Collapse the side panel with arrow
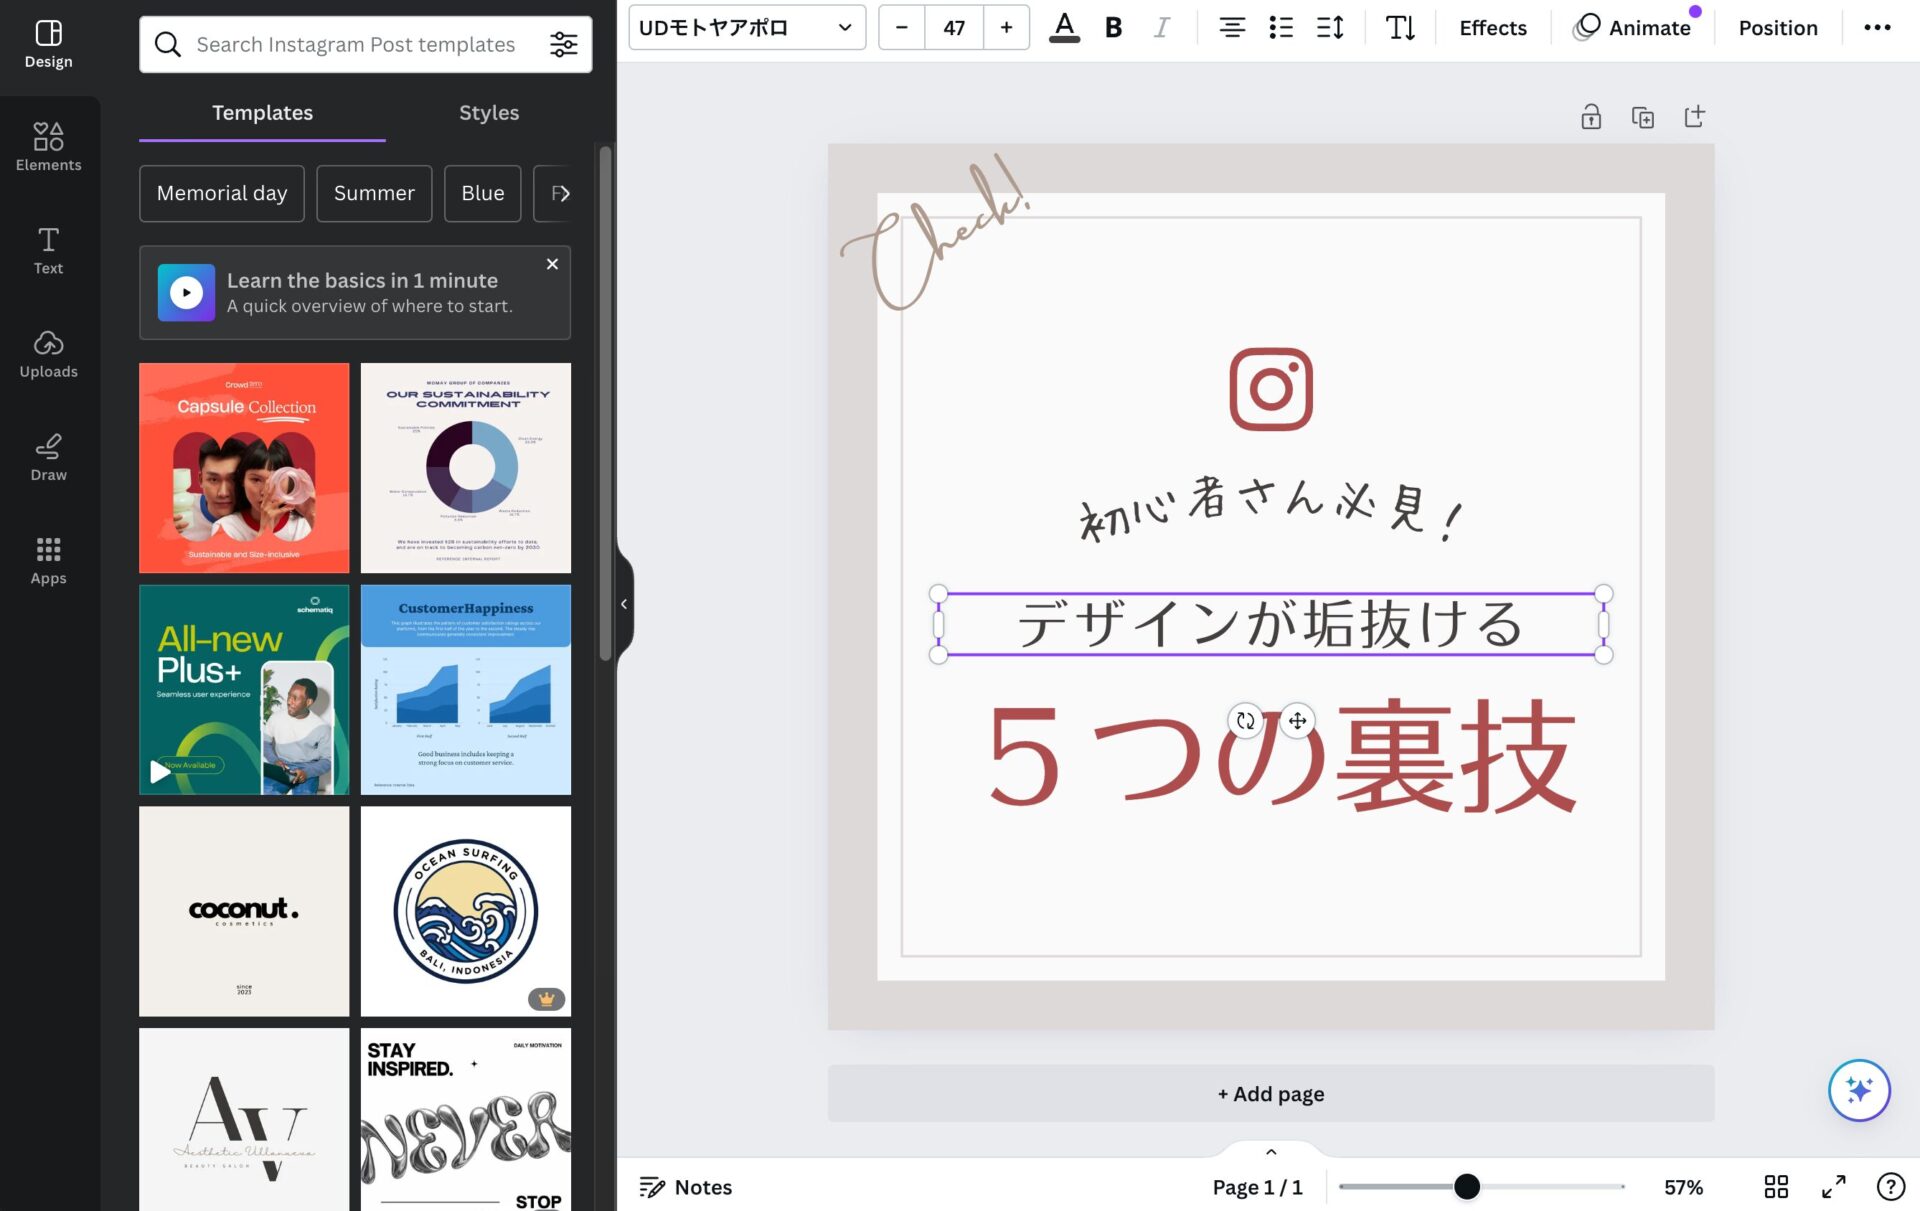 [x=624, y=604]
